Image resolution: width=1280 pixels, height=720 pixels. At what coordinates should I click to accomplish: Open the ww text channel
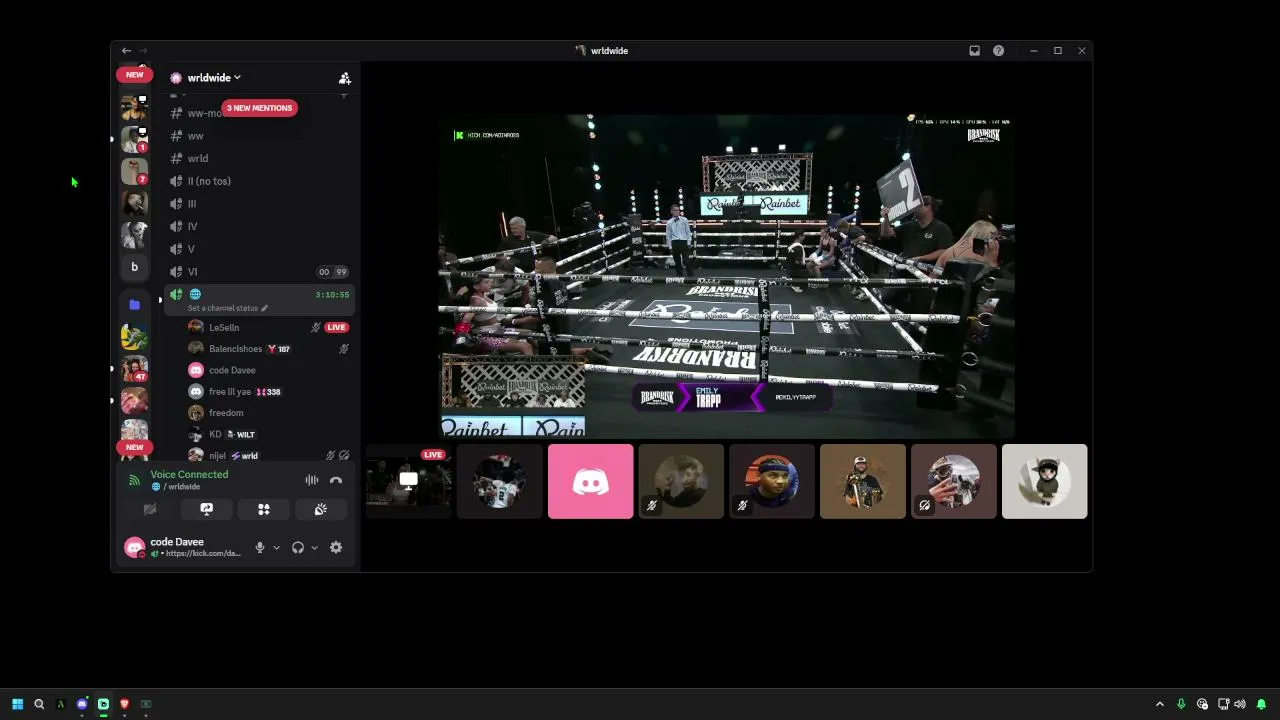[195, 136]
